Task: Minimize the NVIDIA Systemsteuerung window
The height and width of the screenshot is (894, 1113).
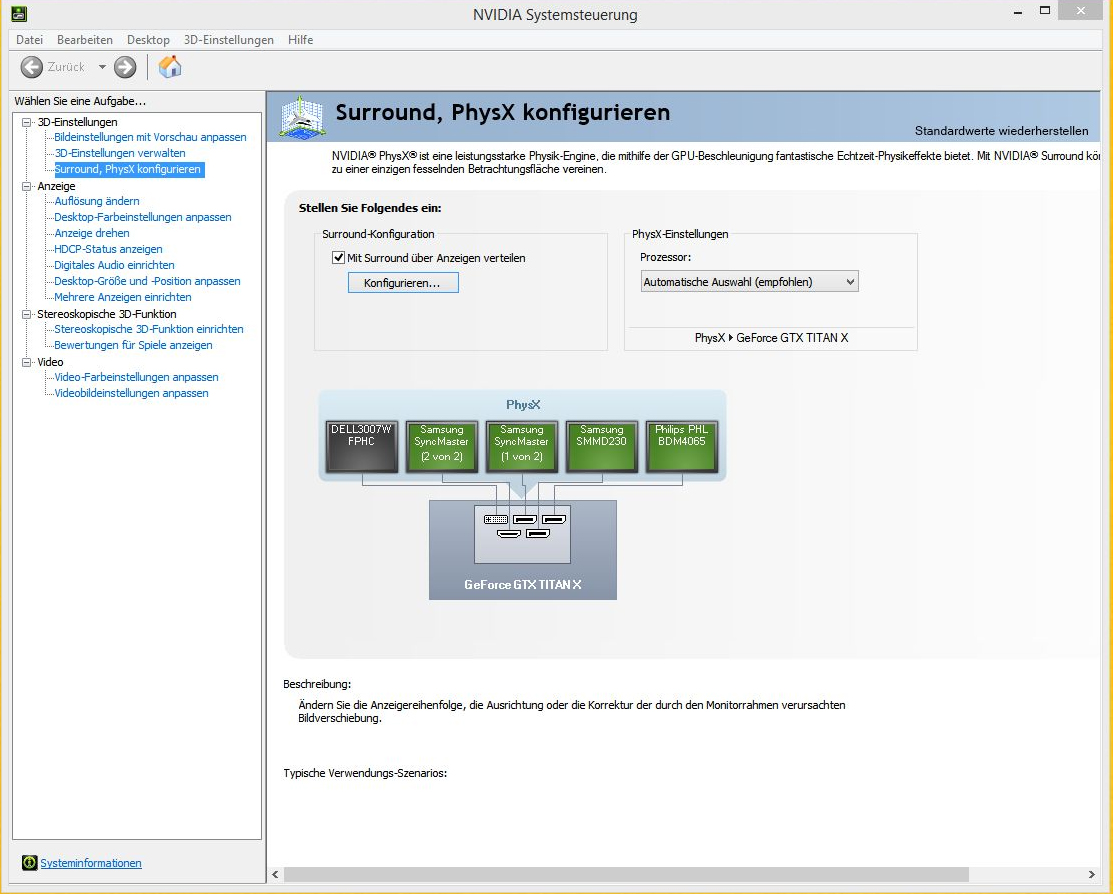Action: tap(1018, 11)
